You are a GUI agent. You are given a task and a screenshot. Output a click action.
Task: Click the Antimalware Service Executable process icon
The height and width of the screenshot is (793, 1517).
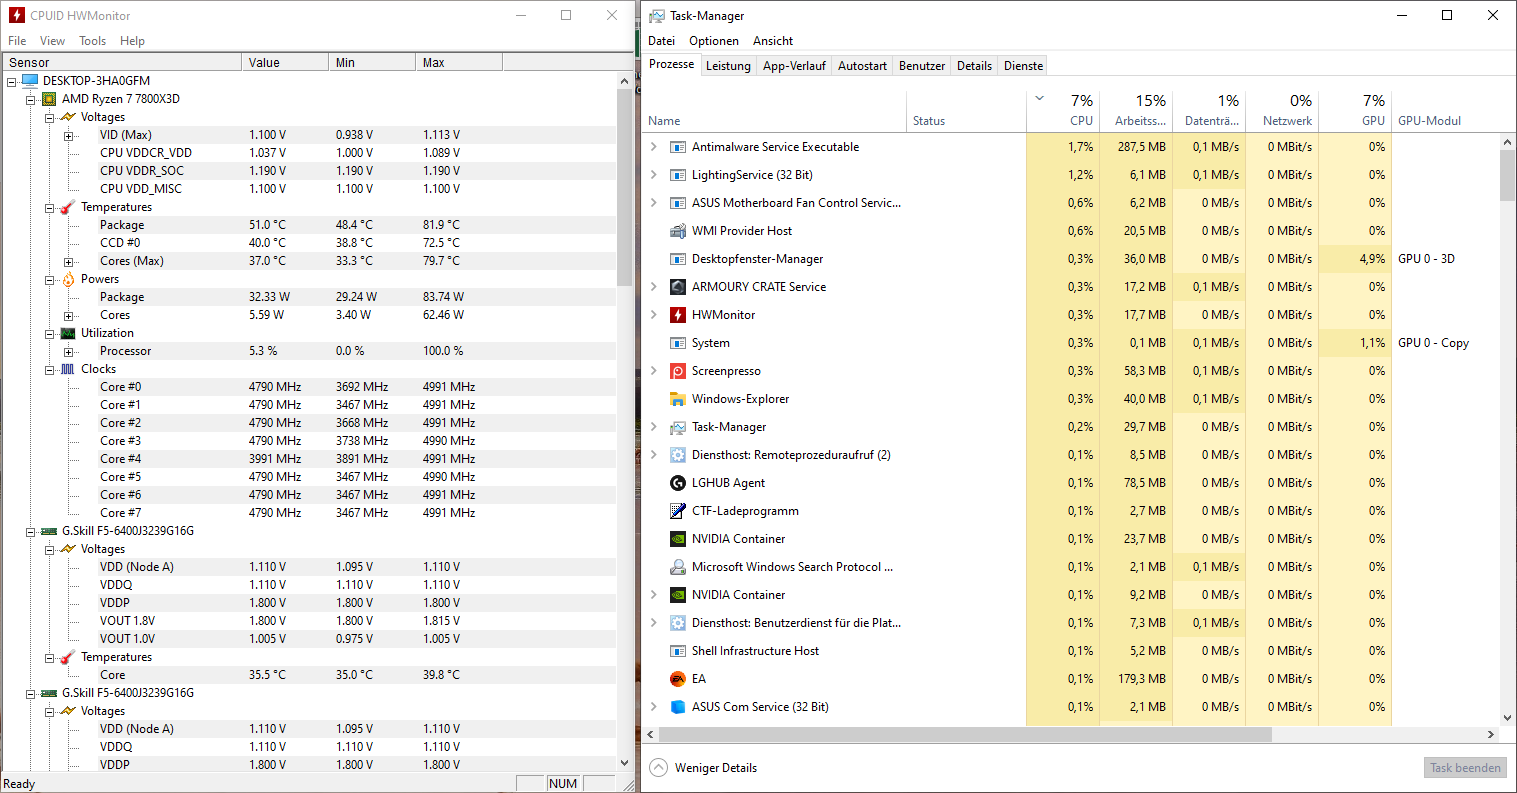tap(678, 147)
